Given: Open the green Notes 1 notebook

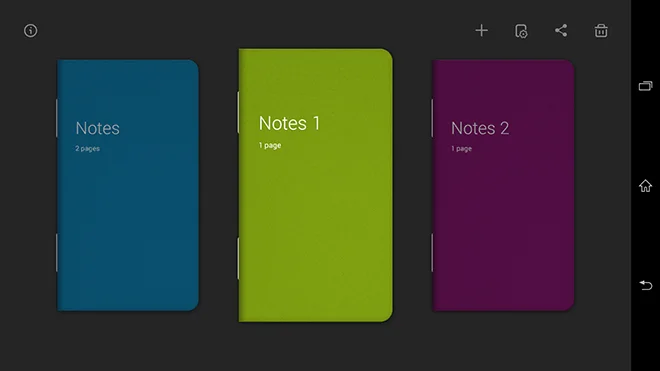Looking at the screenshot, I should click(x=315, y=185).
